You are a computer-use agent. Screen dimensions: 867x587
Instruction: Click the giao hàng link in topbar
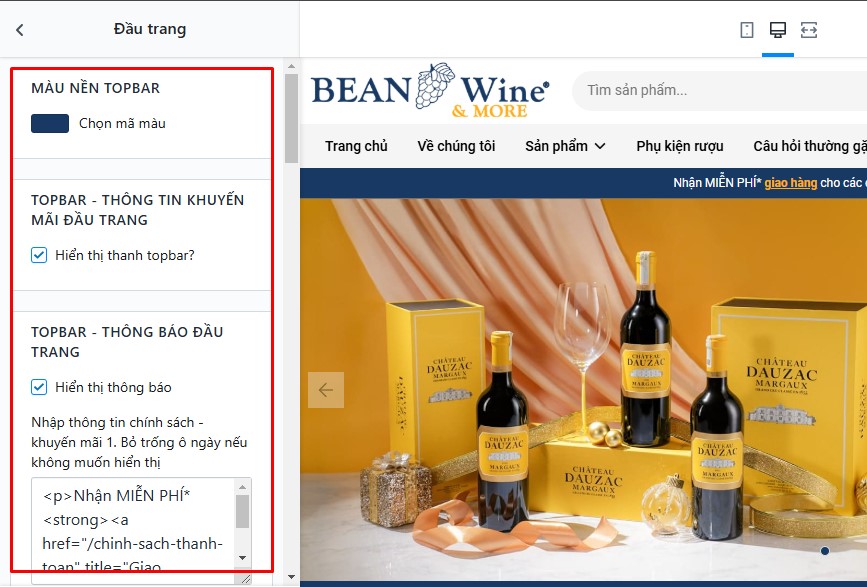791,182
